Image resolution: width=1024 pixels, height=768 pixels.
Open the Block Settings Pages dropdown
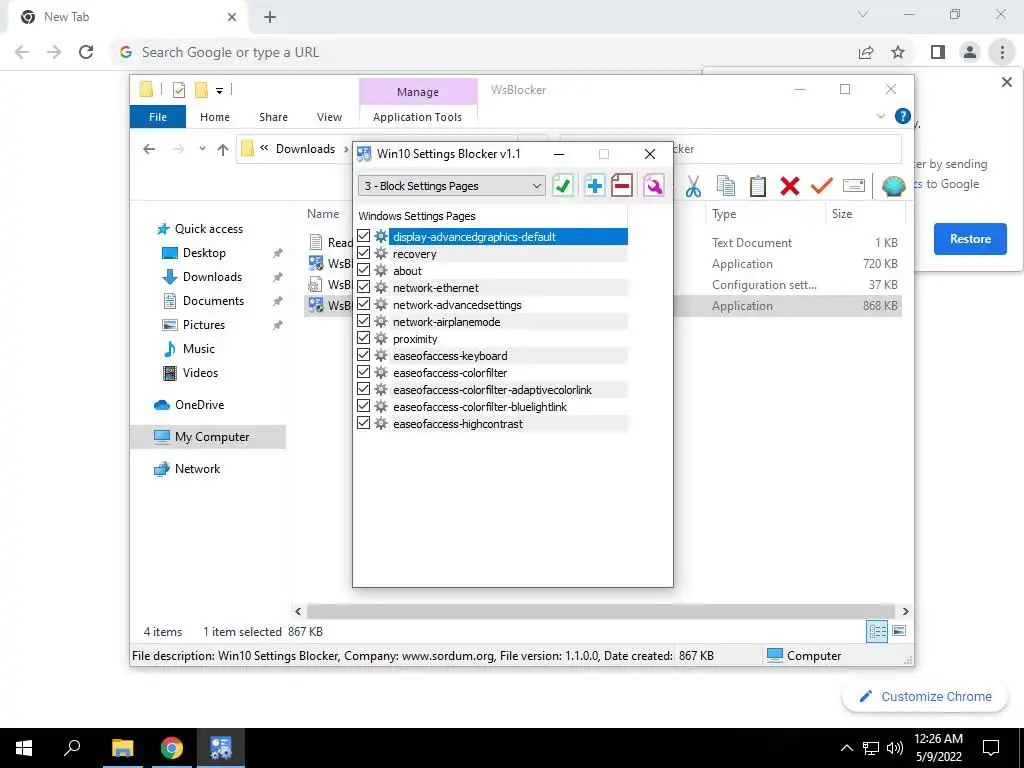point(451,186)
